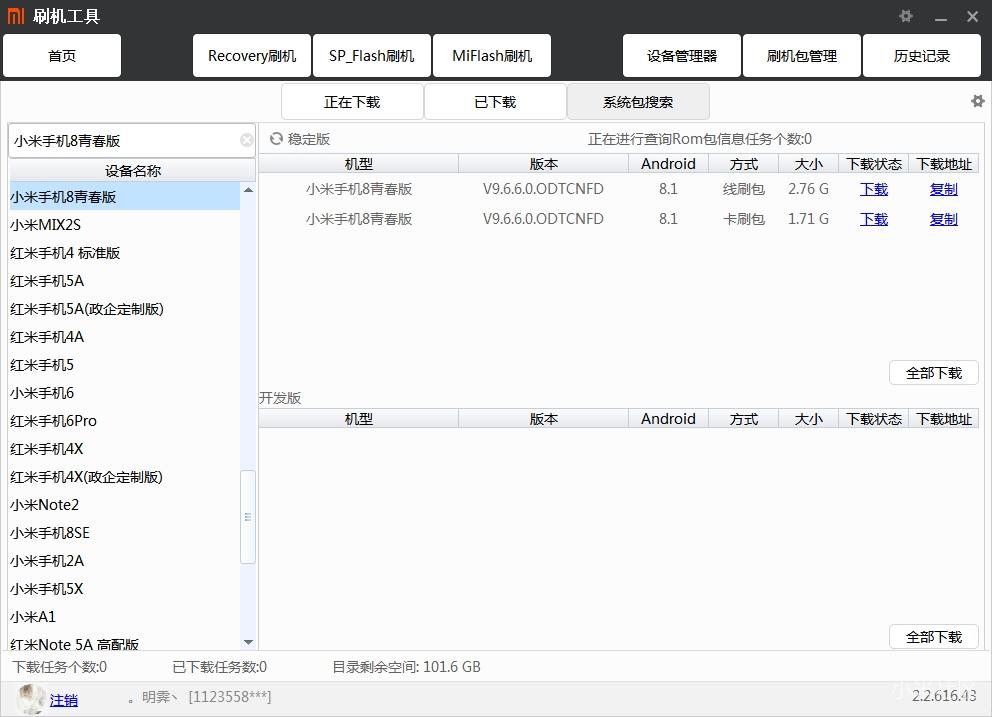This screenshot has height=717, width=992.
Task: Click stable table 版本 column header
Action: (543, 164)
